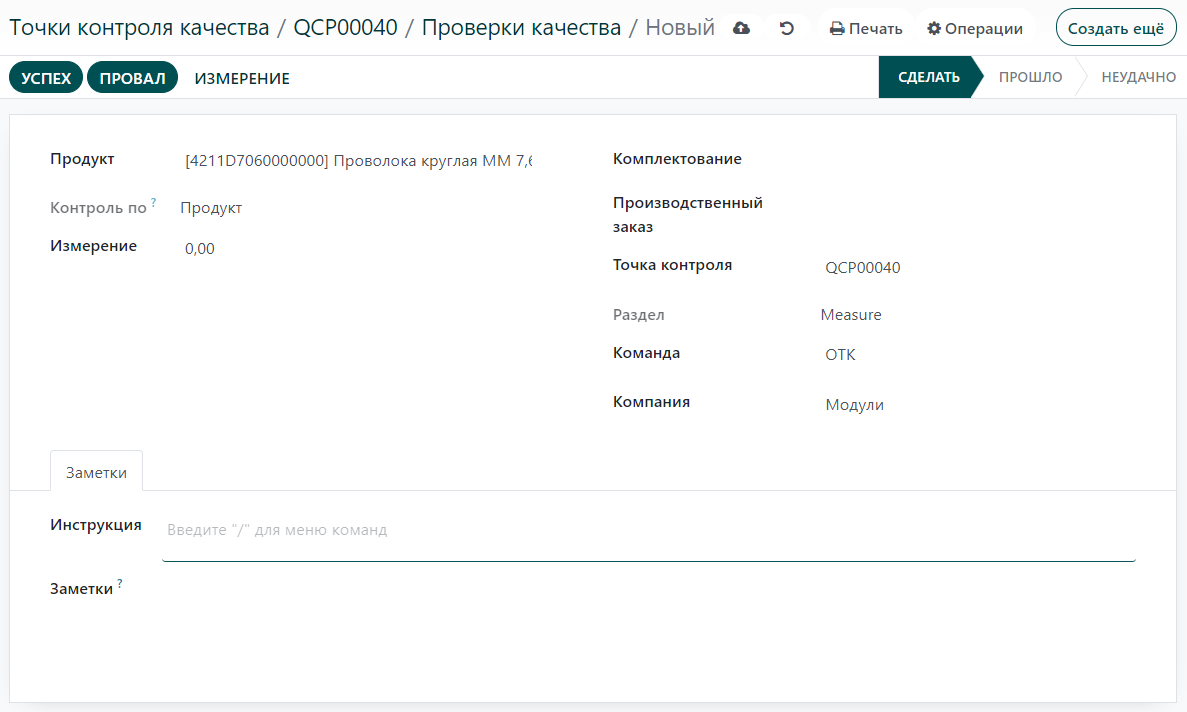Edit the Измерение value field
The image size is (1187, 712).
[358, 248]
